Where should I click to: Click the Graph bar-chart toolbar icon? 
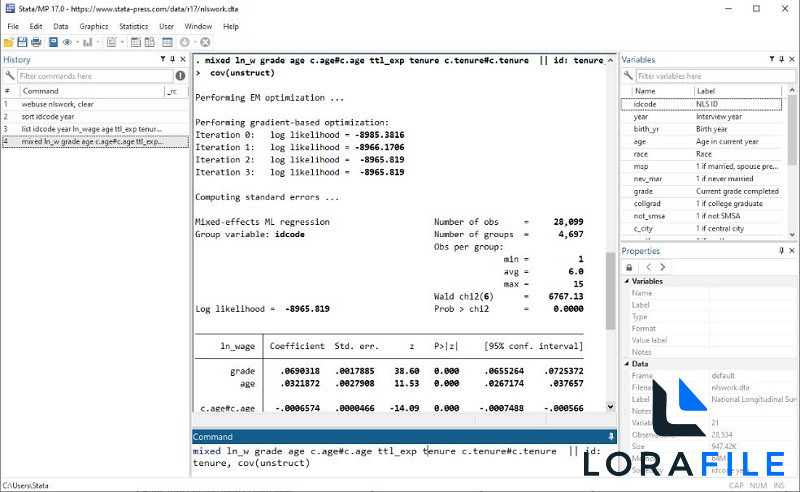(x=88, y=42)
